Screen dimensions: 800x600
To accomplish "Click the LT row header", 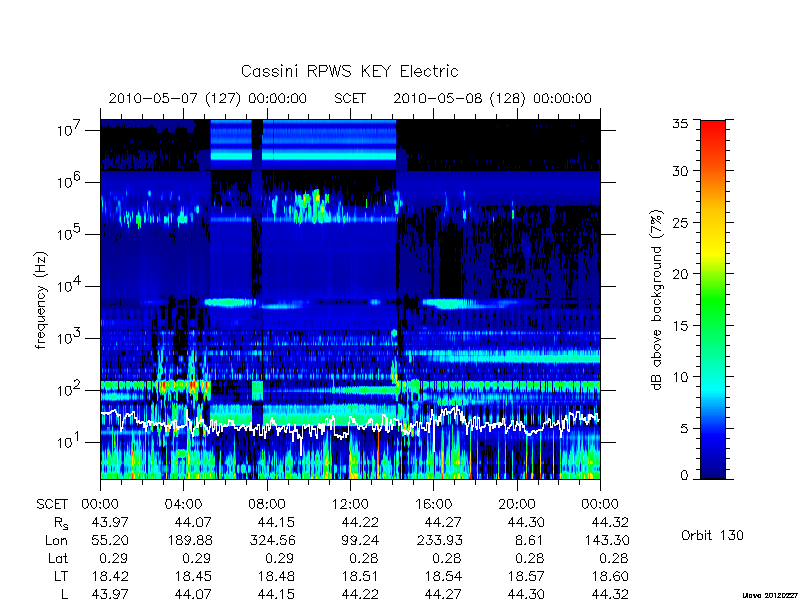I will pyautogui.click(x=61, y=576).
